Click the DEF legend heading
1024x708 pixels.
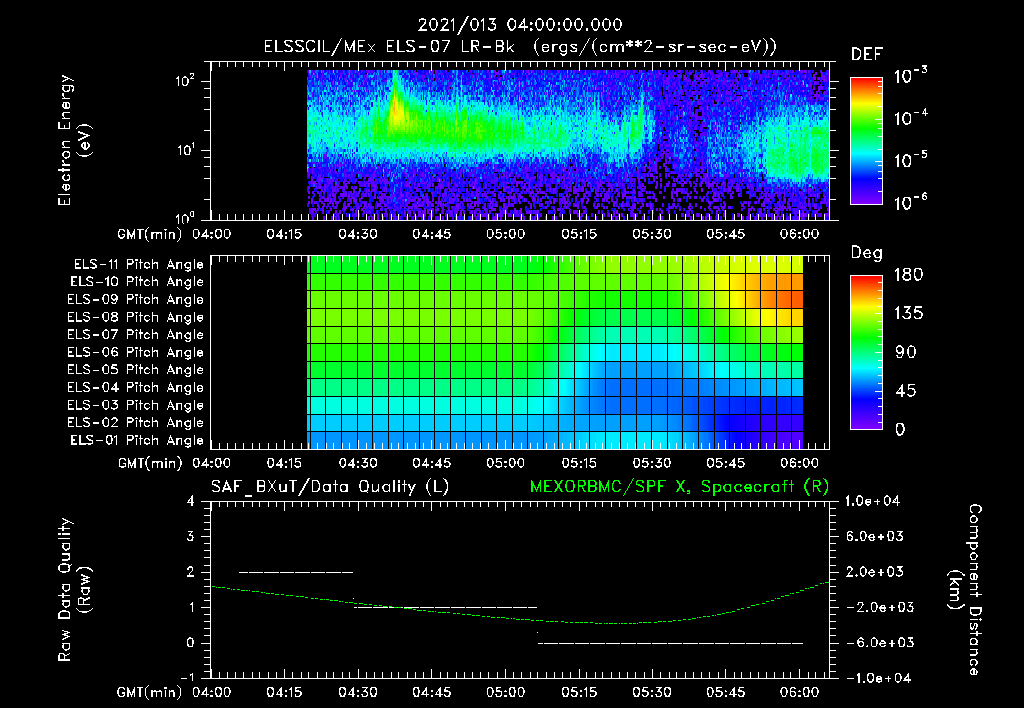866,55
